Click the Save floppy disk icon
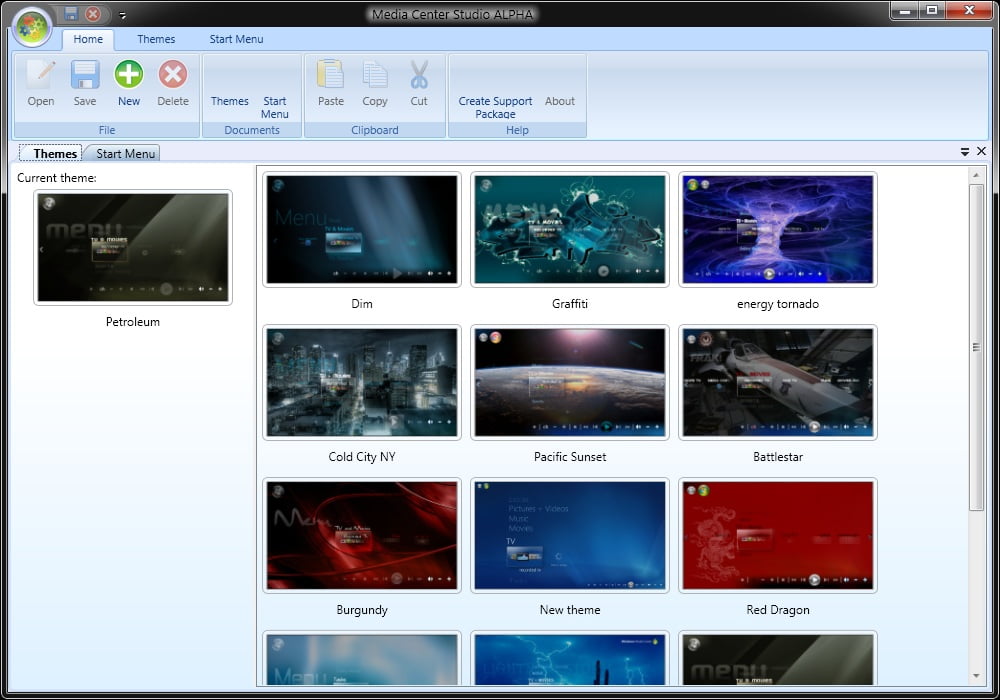The width and height of the screenshot is (1000, 700). pyautogui.click(x=85, y=76)
